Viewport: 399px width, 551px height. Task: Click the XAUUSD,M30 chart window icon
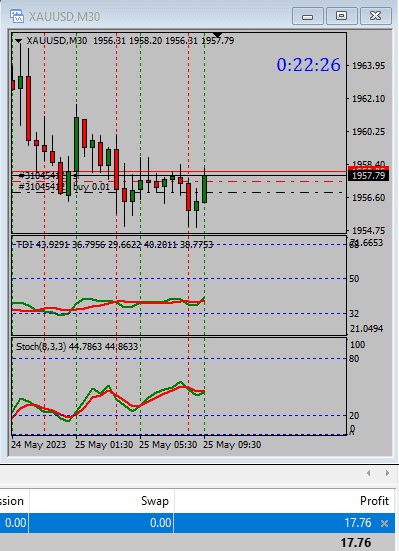[x=17, y=16]
